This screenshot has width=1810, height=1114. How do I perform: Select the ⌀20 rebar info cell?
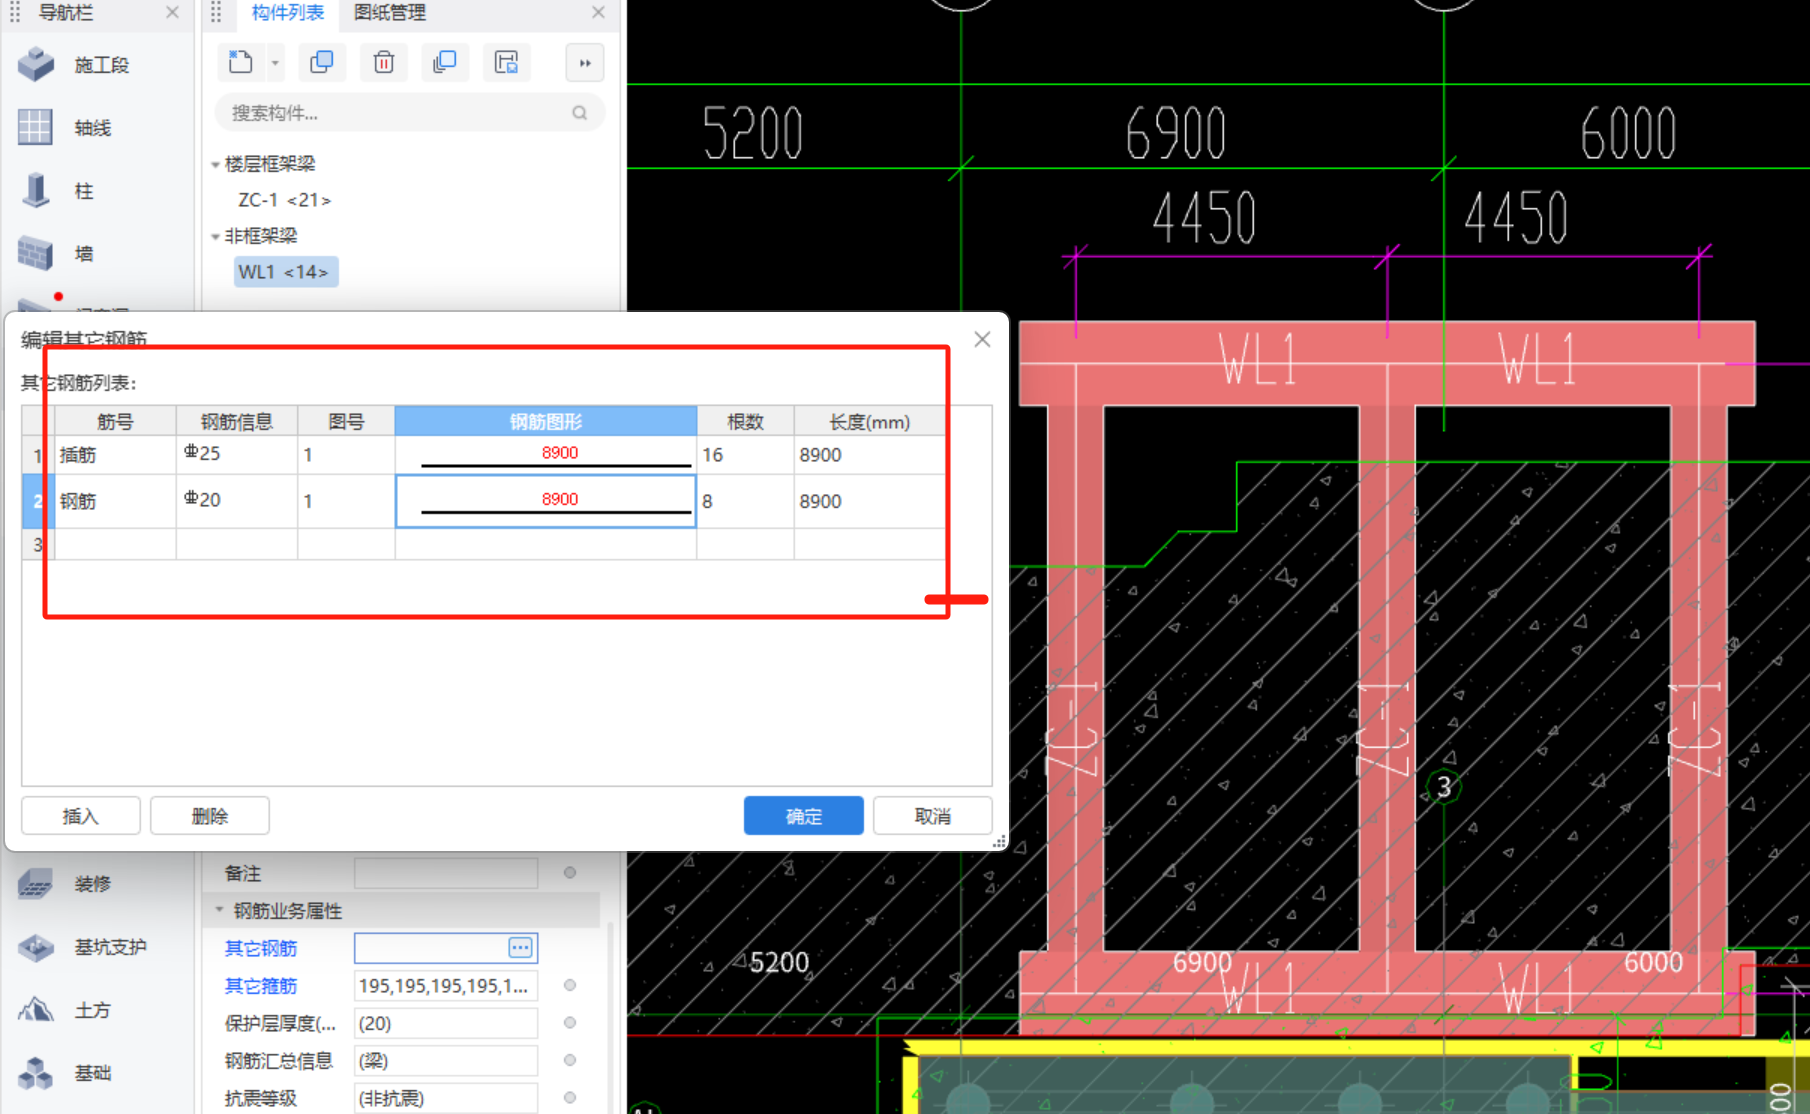[237, 501]
